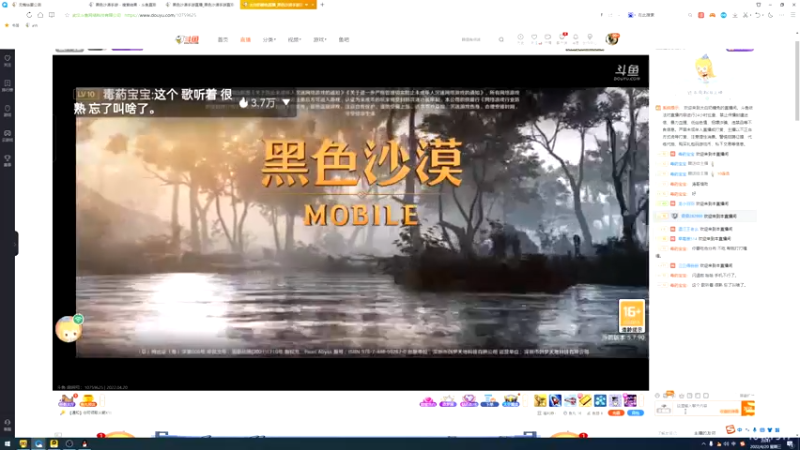The image size is (800, 450).
Task: Click the browser home icon
Action: tap(40, 15)
